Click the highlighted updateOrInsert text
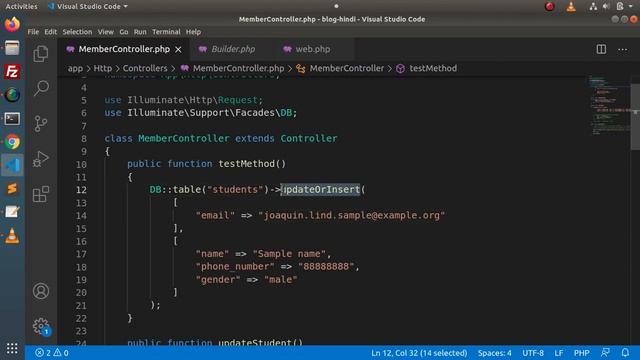 [x=321, y=189]
